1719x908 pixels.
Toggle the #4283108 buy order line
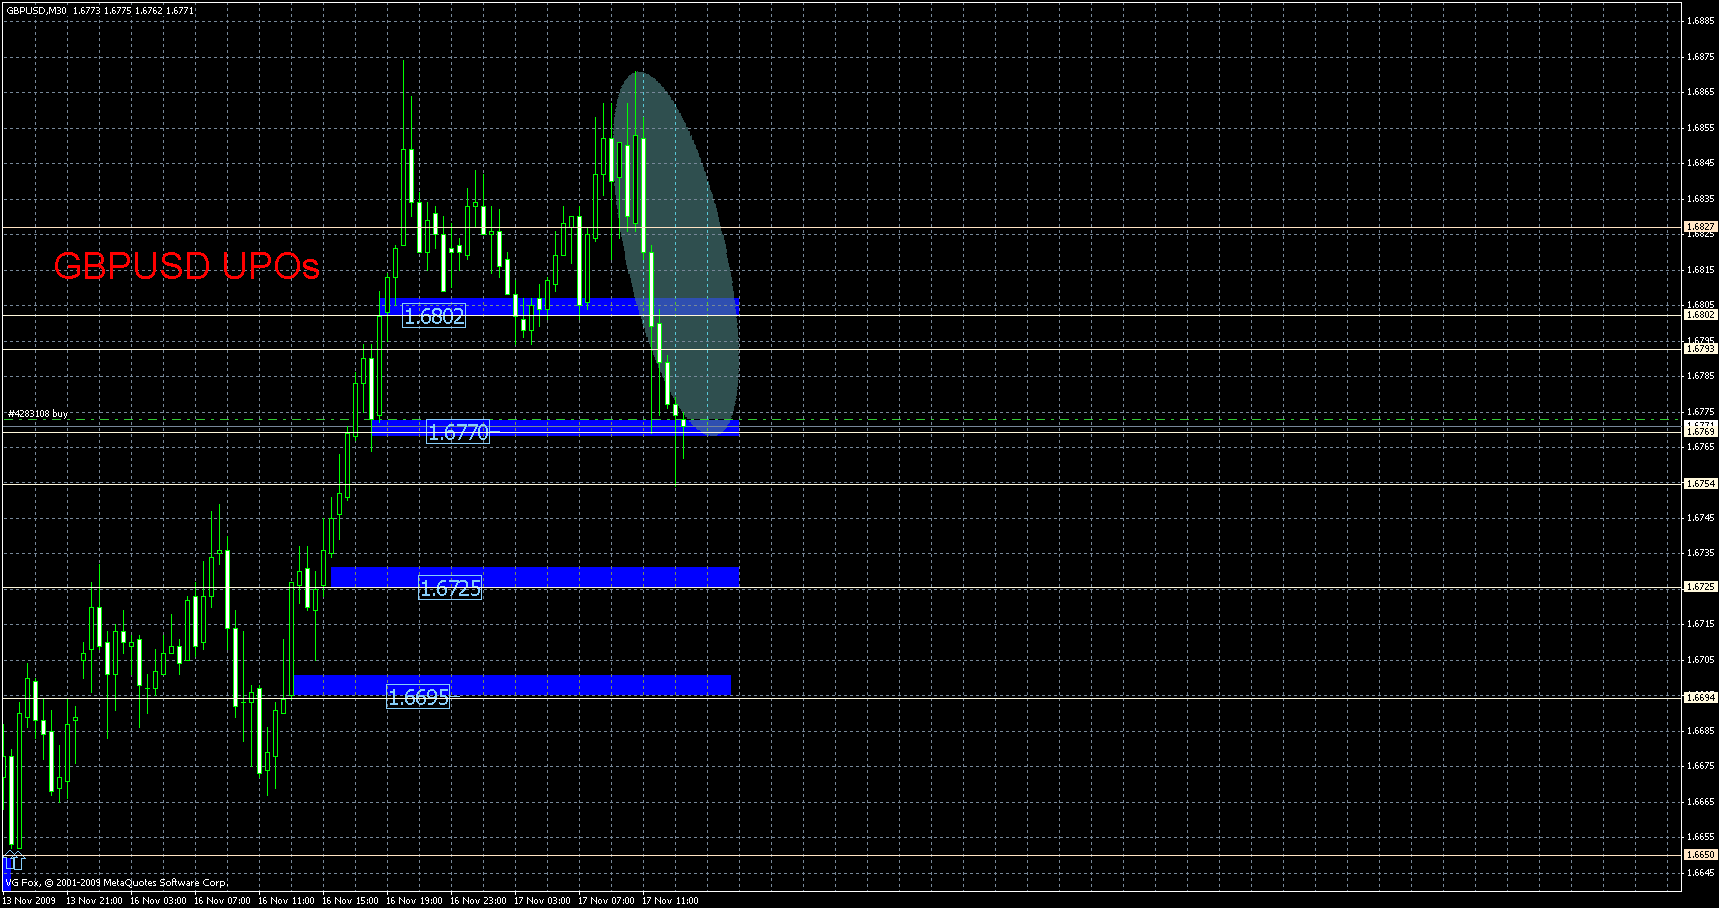click(37, 412)
